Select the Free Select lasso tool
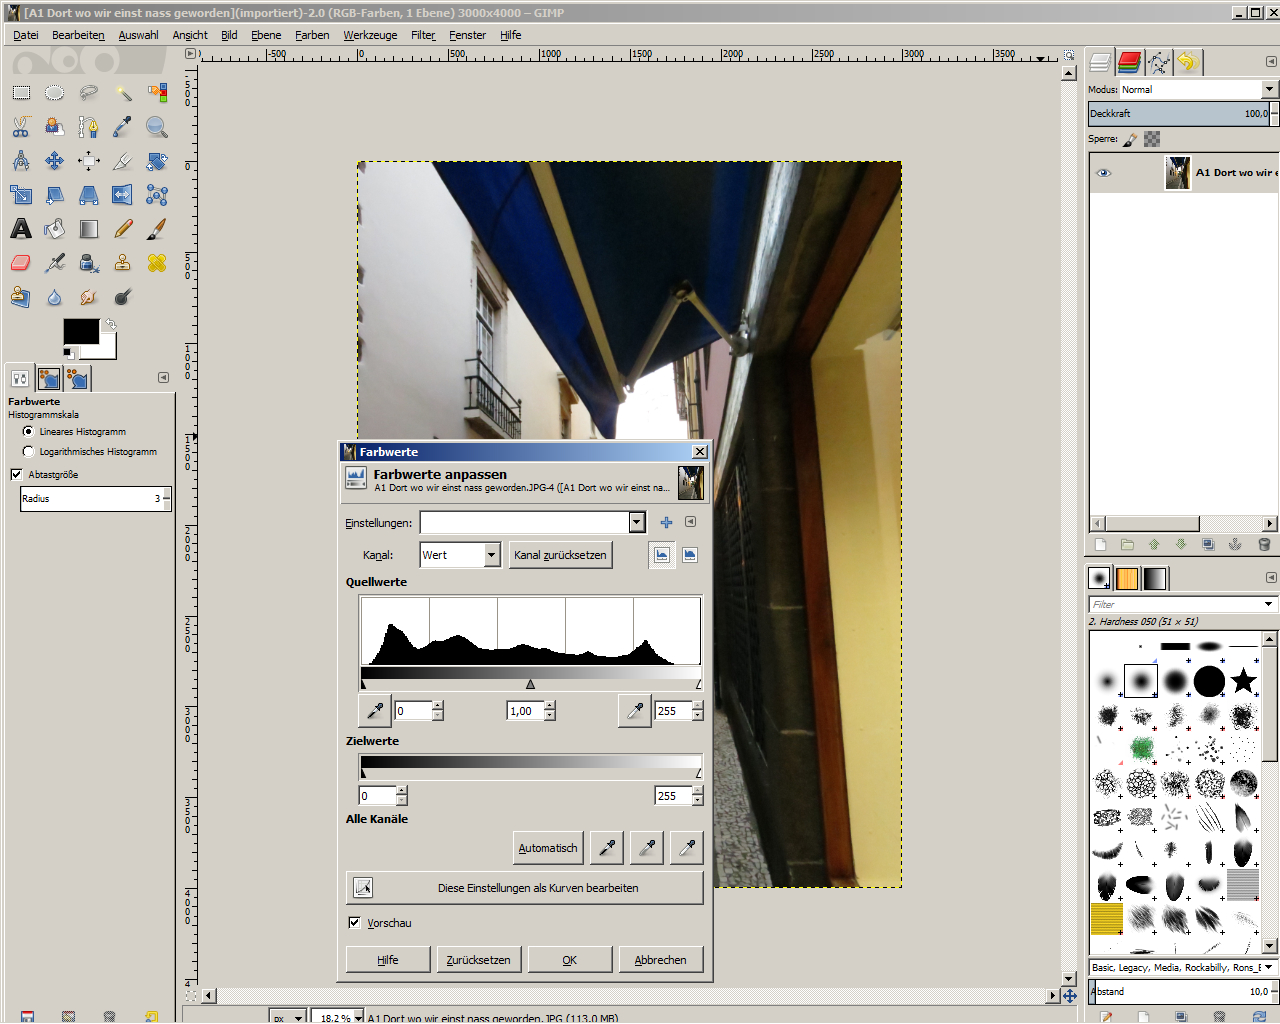The height and width of the screenshot is (1024, 1280). [x=89, y=93]
